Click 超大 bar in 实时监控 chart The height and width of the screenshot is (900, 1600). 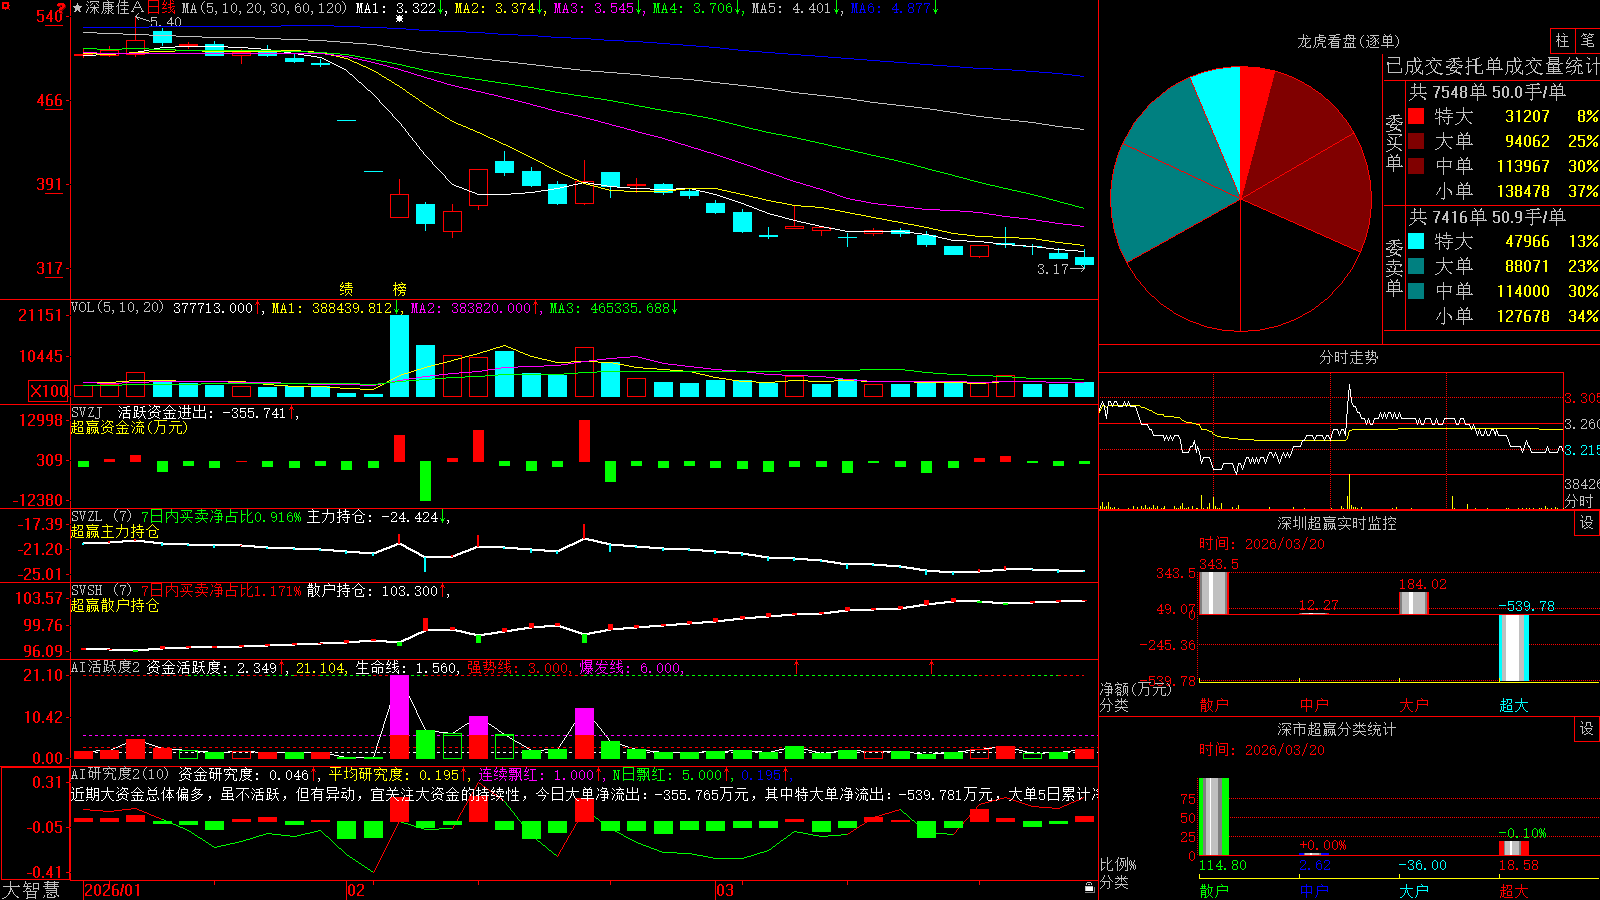tap(1514, 648)
